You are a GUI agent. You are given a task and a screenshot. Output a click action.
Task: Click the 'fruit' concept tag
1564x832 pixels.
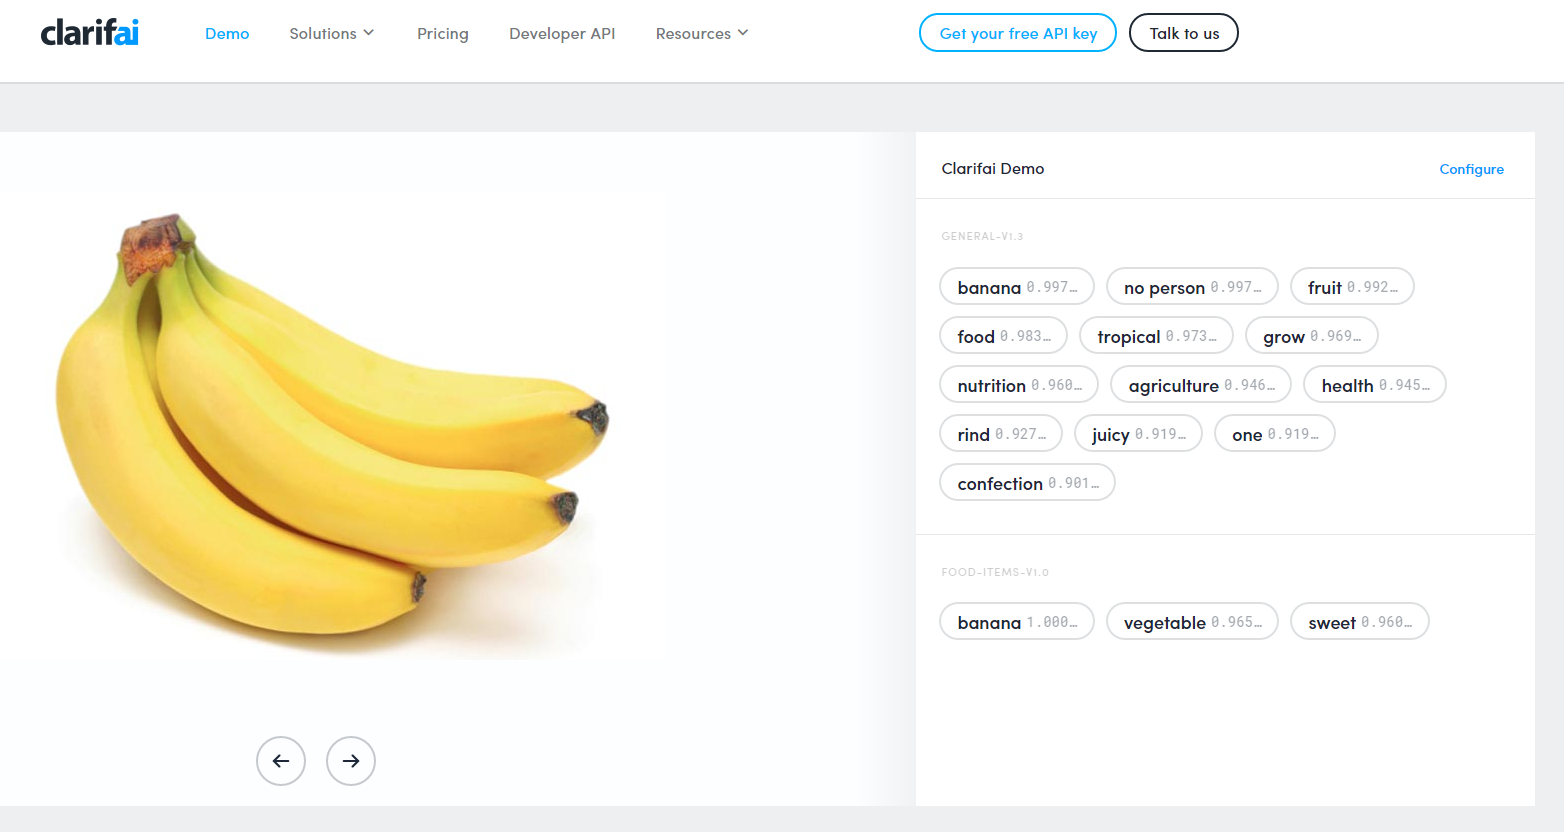(x=1352, y=287)
